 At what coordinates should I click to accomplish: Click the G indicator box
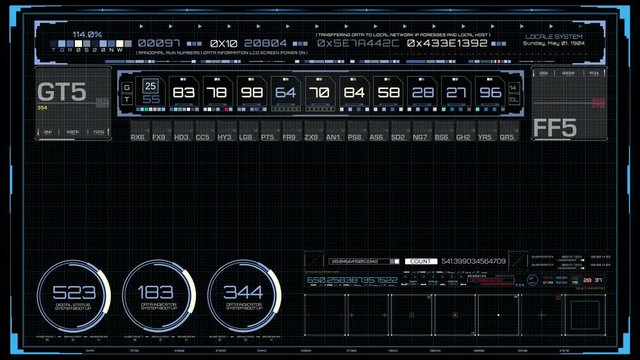pos(127,87)
